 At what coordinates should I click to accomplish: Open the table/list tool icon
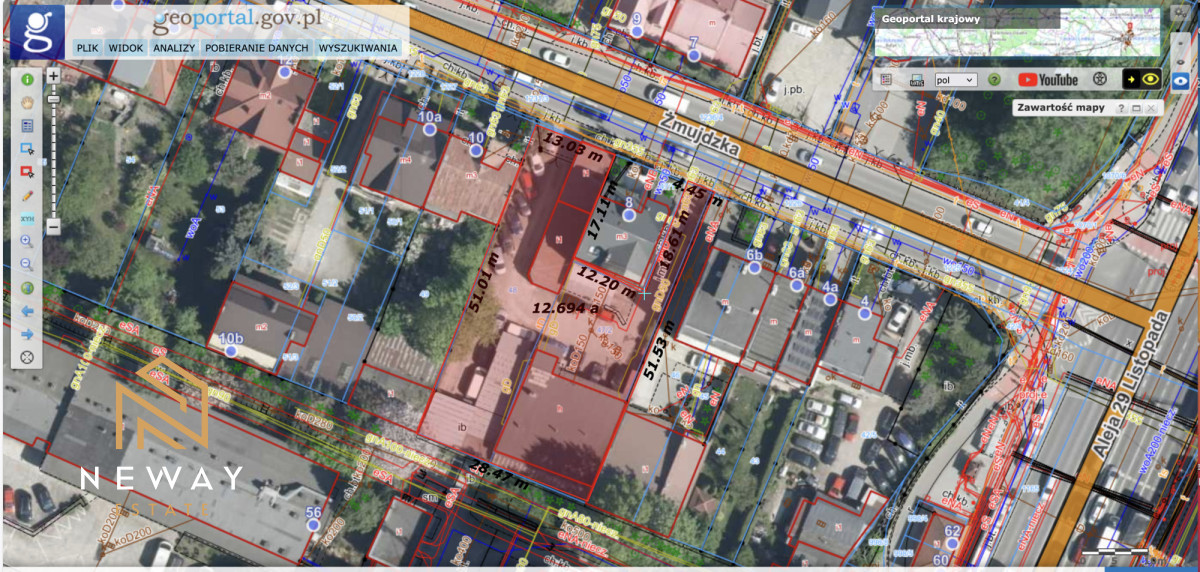coord(27,125)
